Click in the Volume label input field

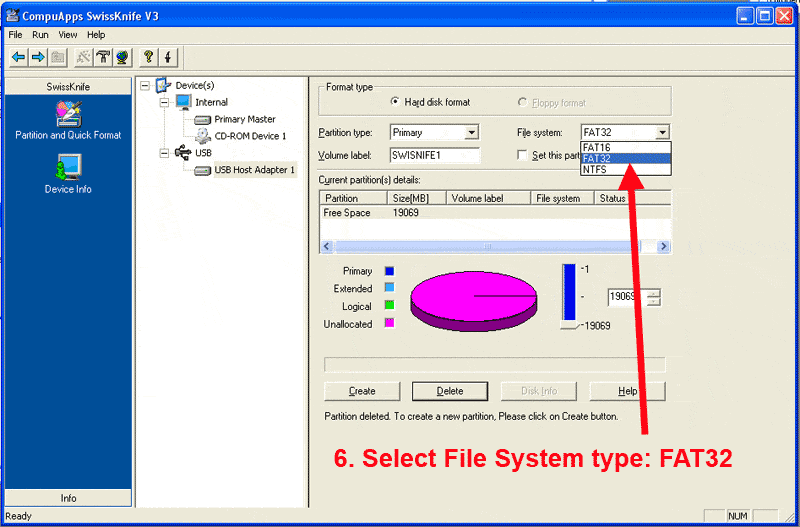[435, 156]
